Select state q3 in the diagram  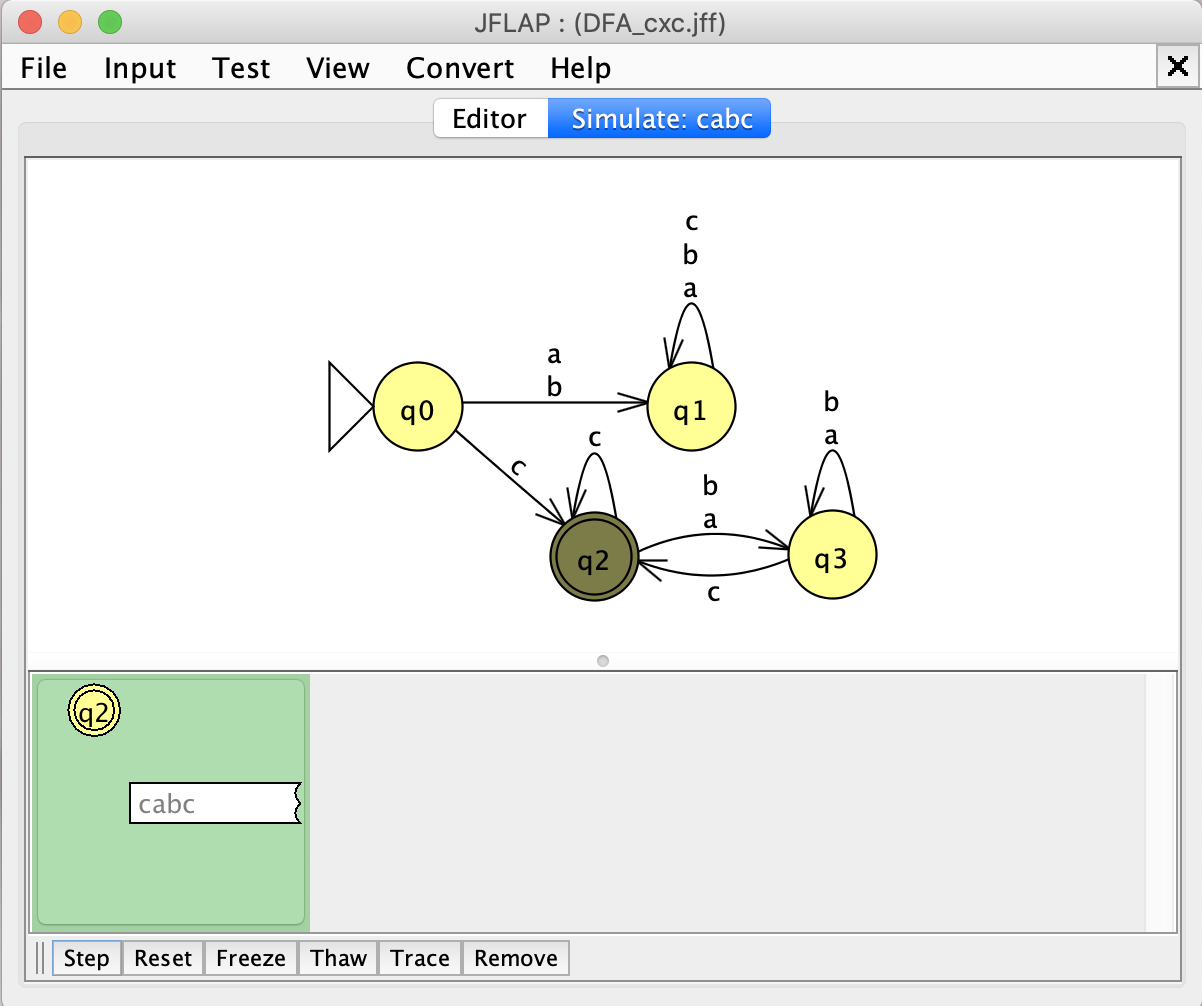pyautogui.click(x=832, y=556)
